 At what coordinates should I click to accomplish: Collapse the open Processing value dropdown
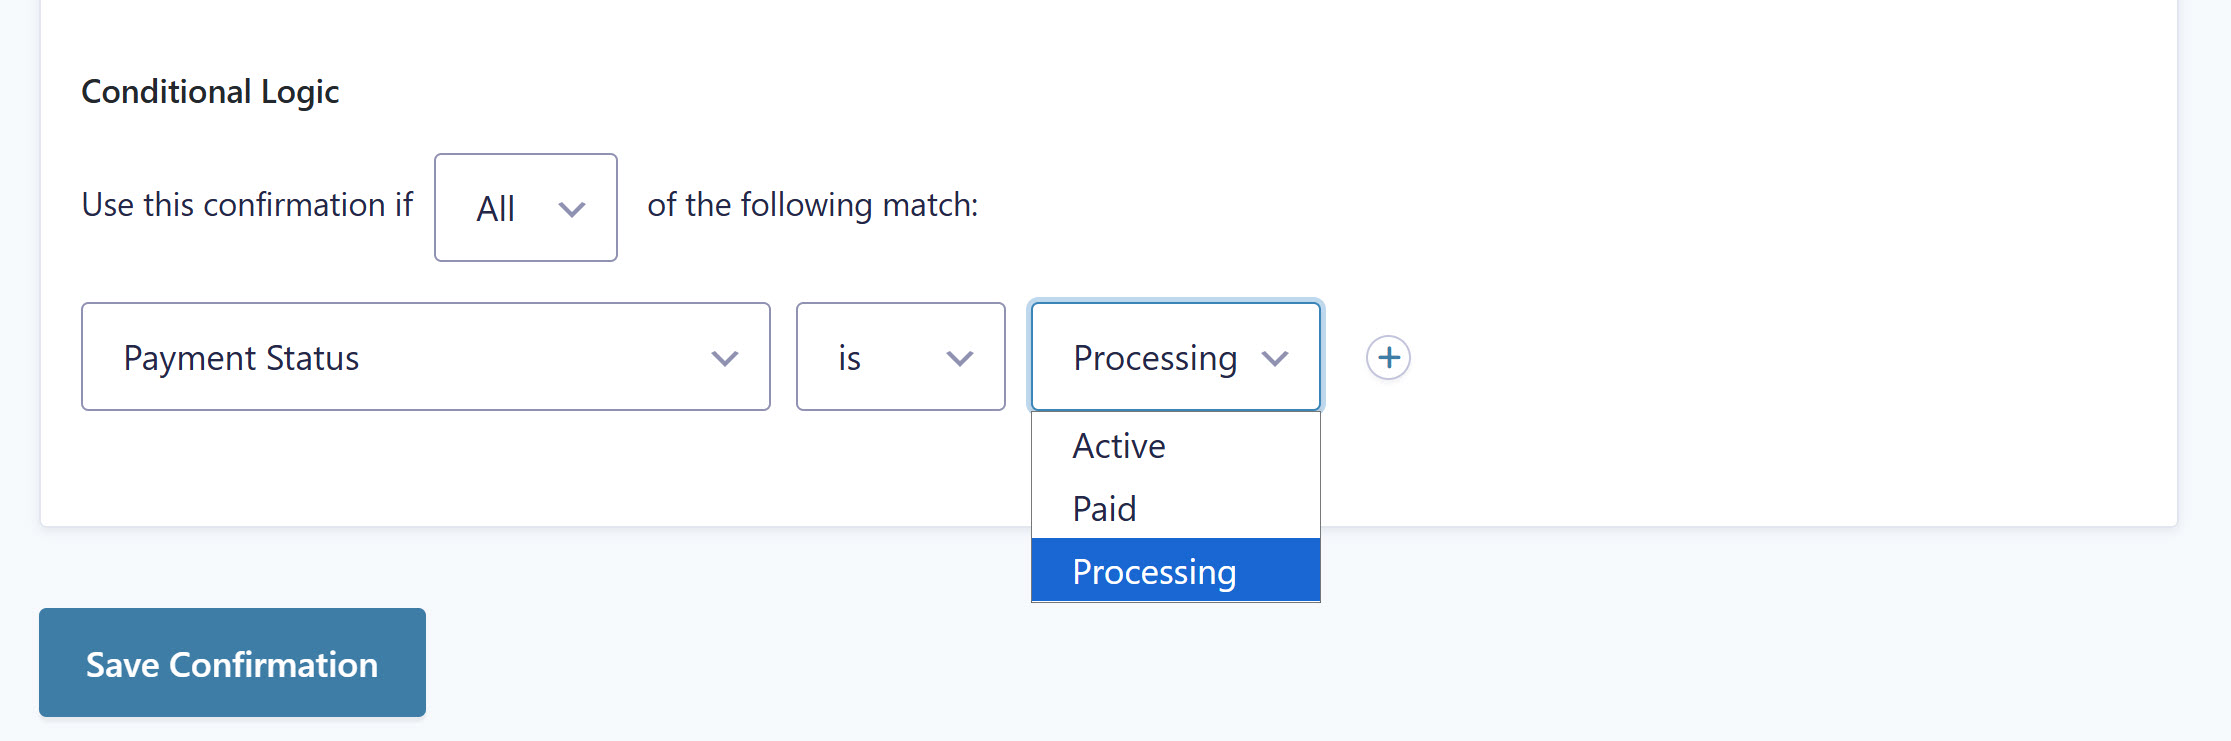(1175, 357)
